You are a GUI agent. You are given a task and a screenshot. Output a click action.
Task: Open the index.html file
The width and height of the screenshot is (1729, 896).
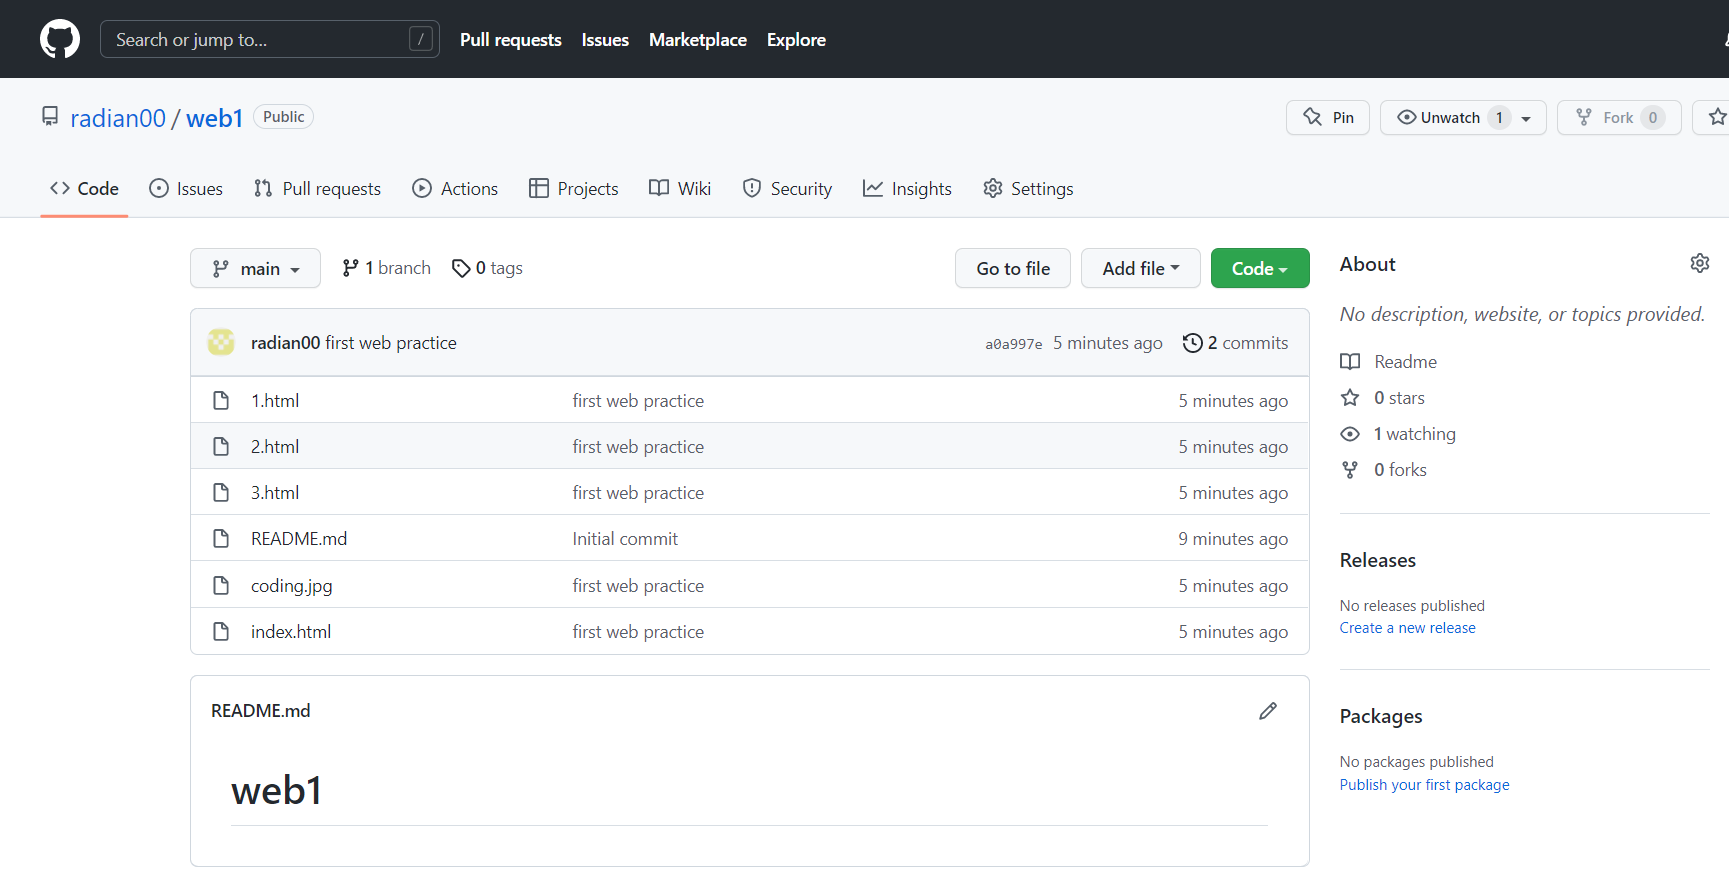click(x=291, y=631)
